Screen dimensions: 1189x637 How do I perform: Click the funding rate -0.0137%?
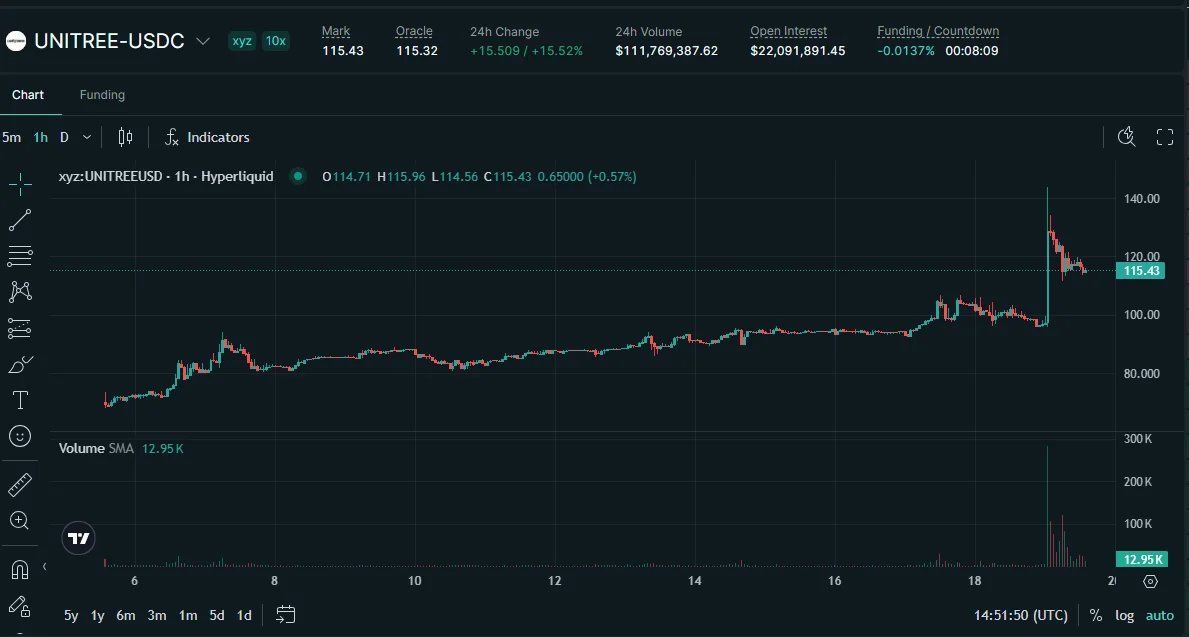point(906,51)
